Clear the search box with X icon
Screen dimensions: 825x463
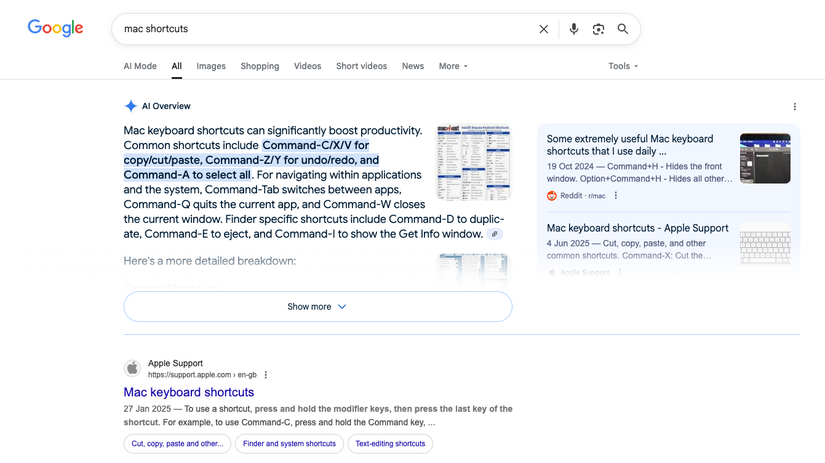pyautogui.click(x=544, y=29)
